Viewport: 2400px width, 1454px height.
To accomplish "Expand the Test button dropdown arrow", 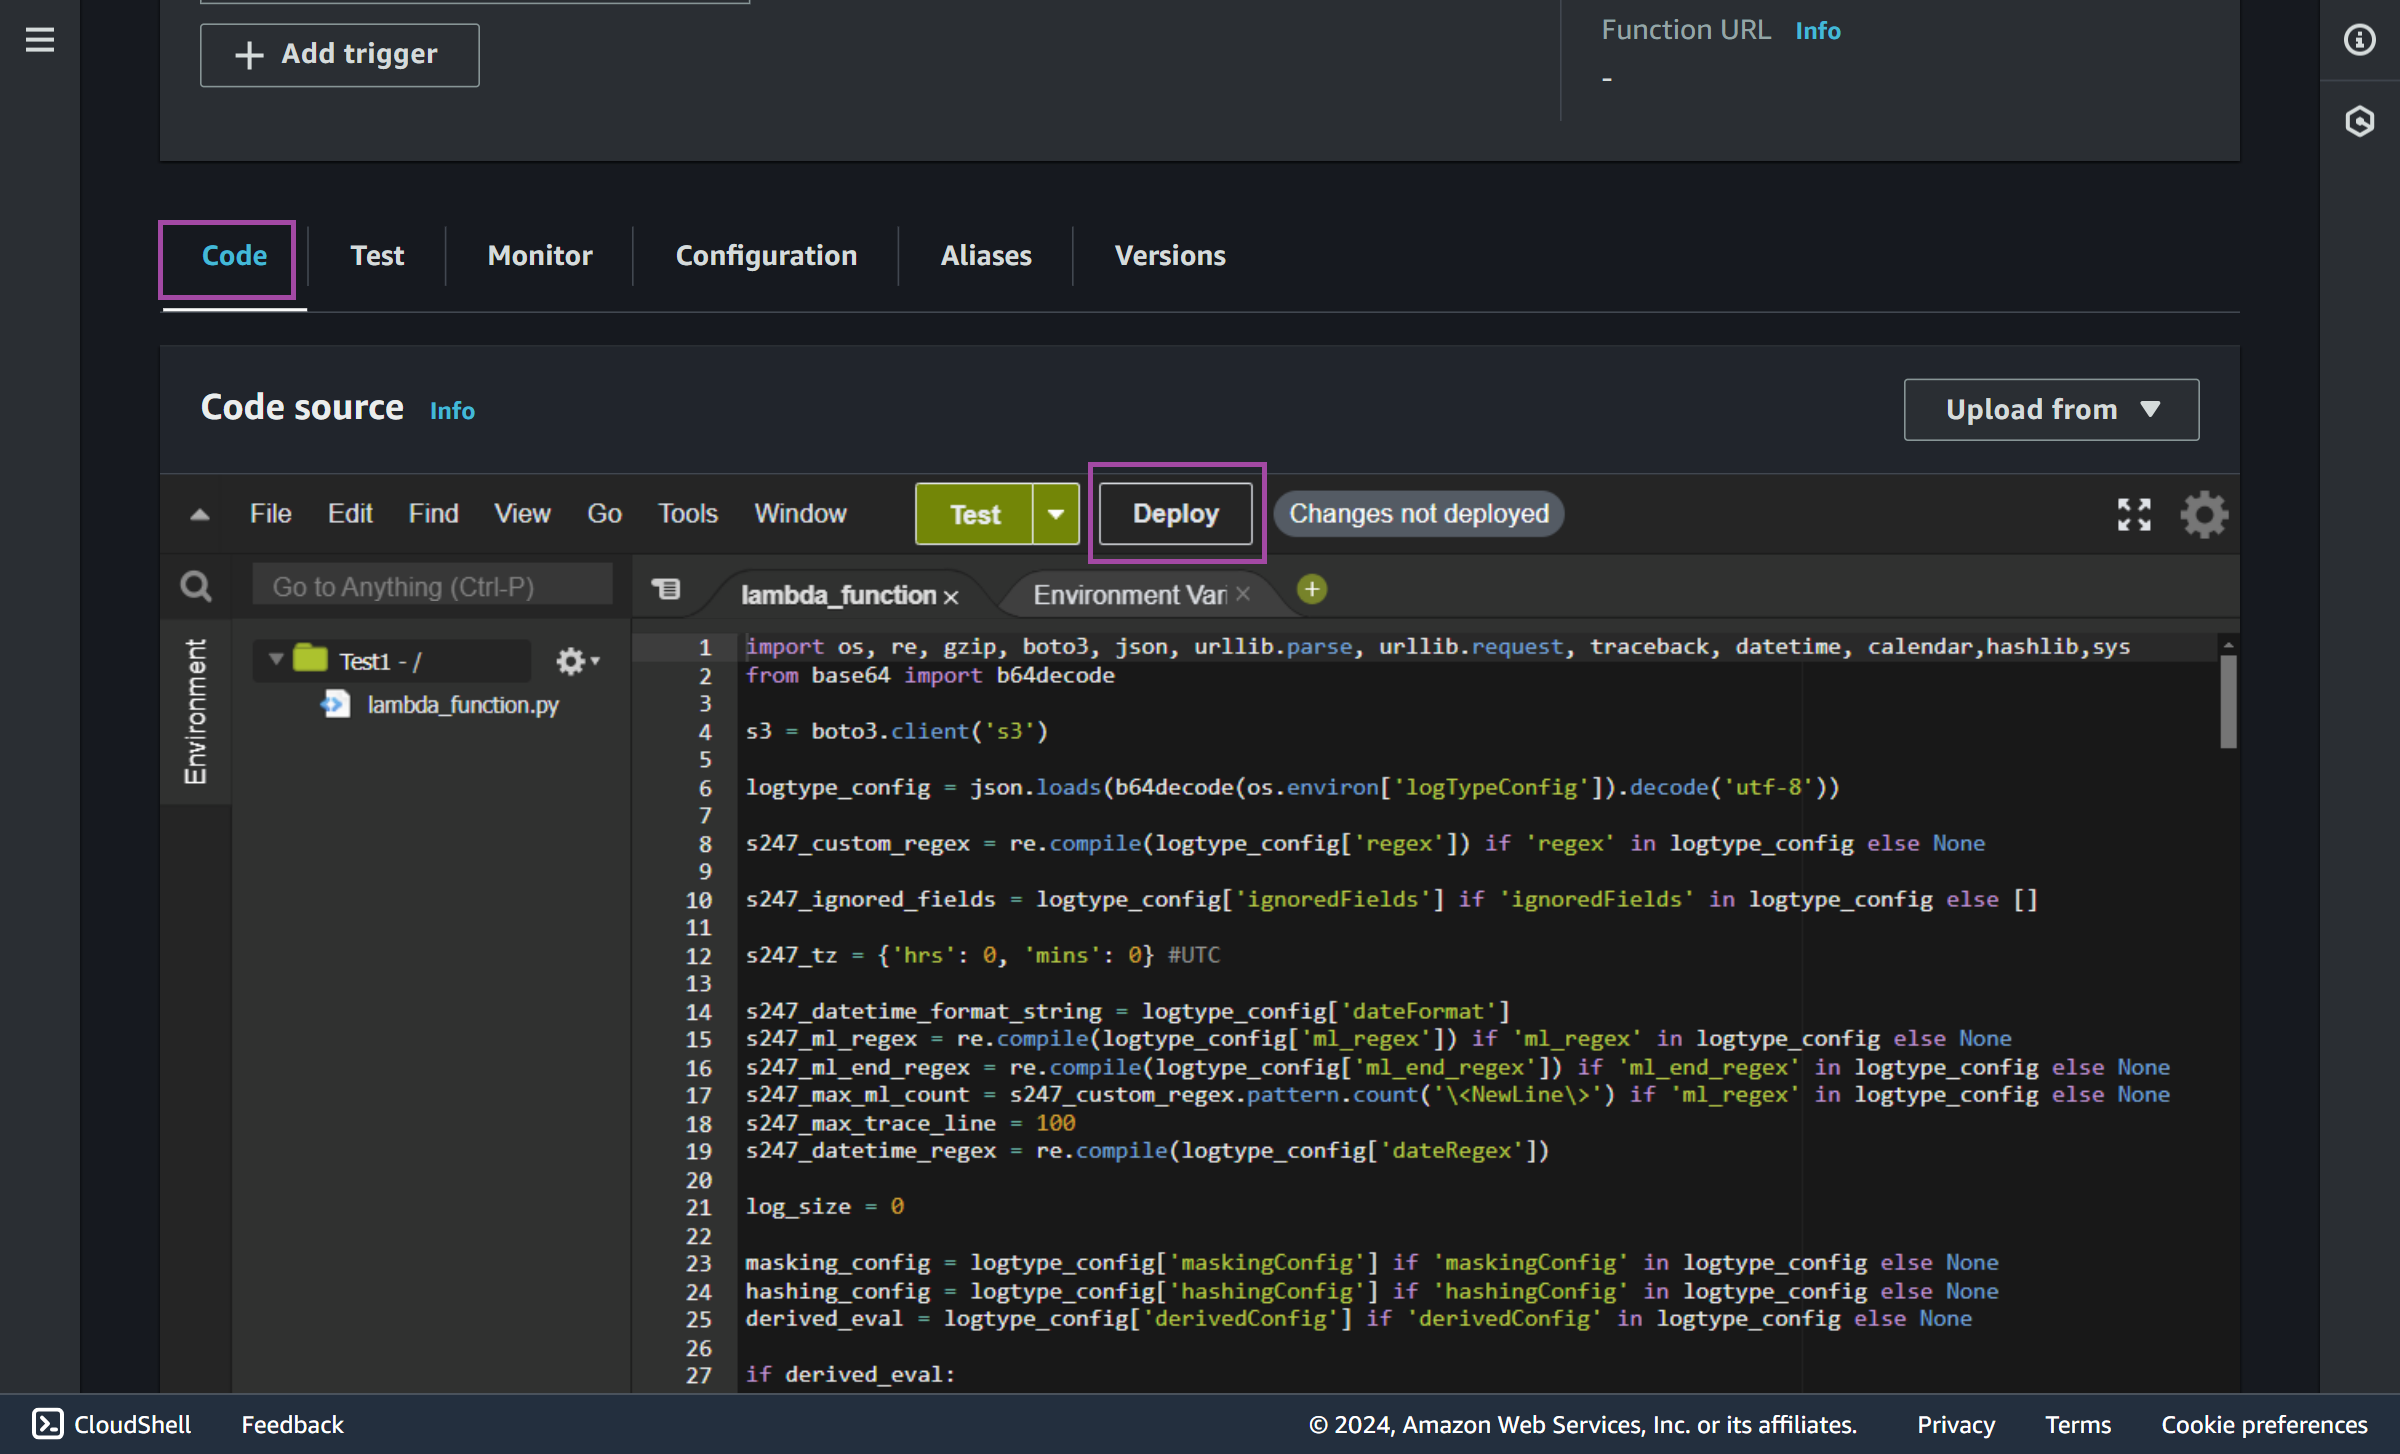I will [x=1056, y=513].
